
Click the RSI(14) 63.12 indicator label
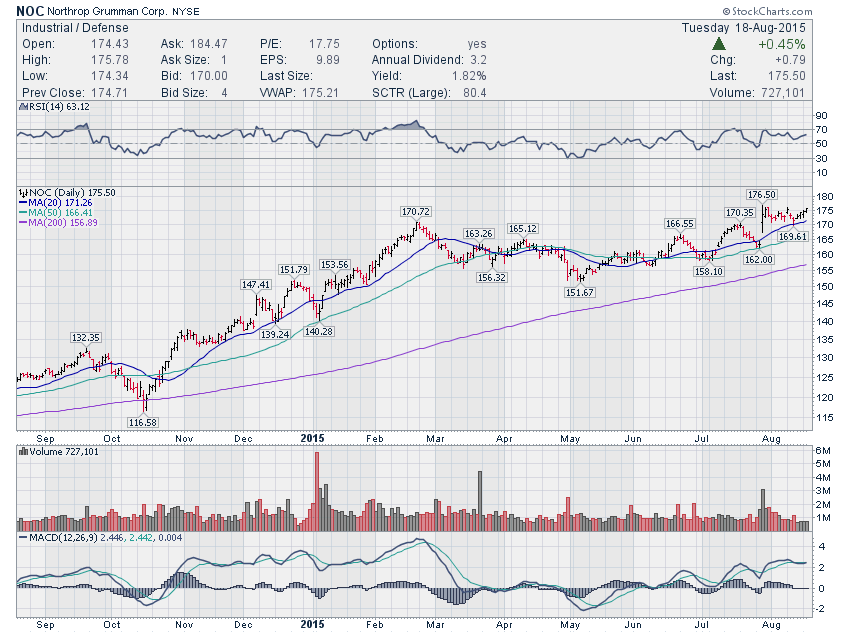[x=59, y=107]
